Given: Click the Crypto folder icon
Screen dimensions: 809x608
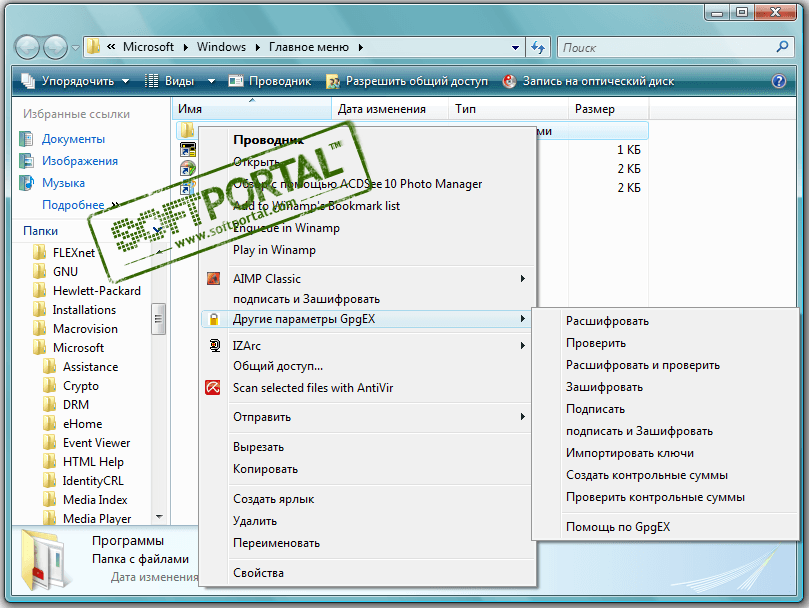Looking at the screenshot, I should [50, 386].
